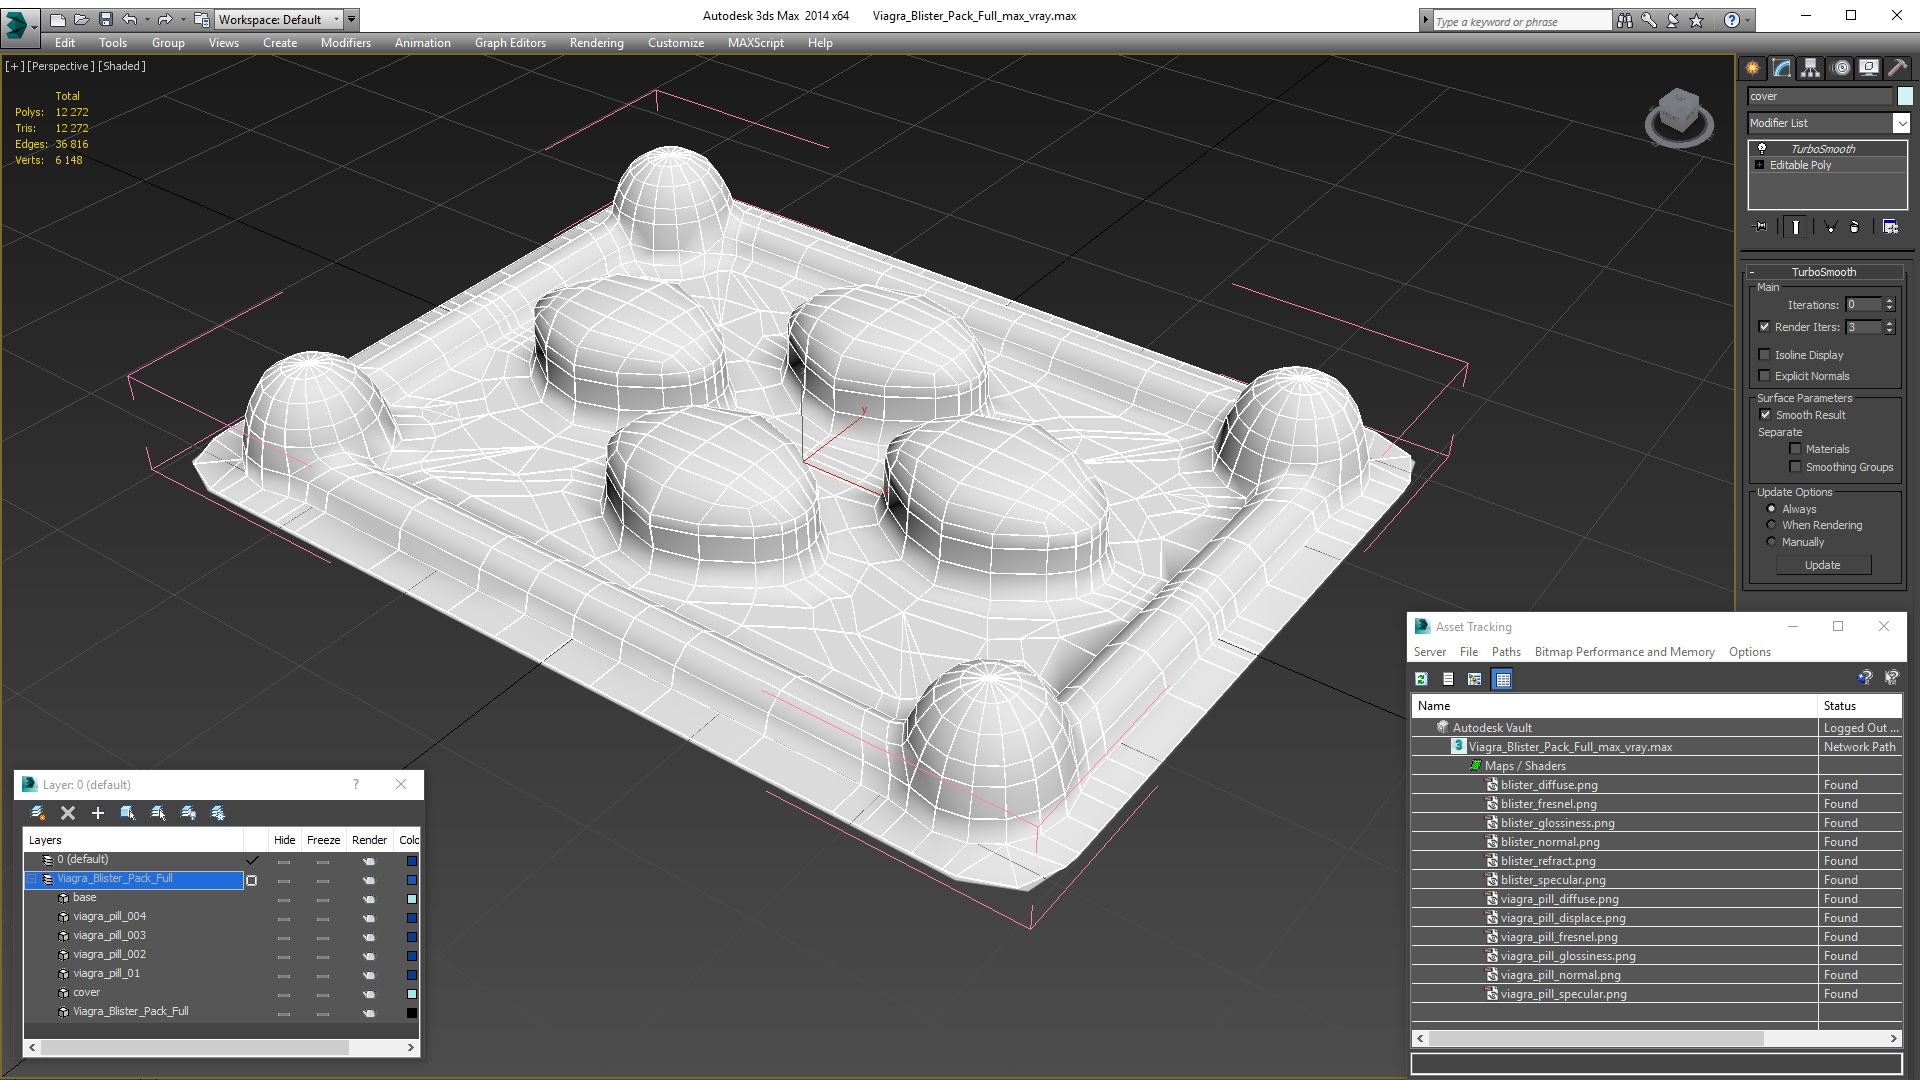Toggle Show End Result icon
The height and width of the screenshot is (1080, 1920).
1796,227
